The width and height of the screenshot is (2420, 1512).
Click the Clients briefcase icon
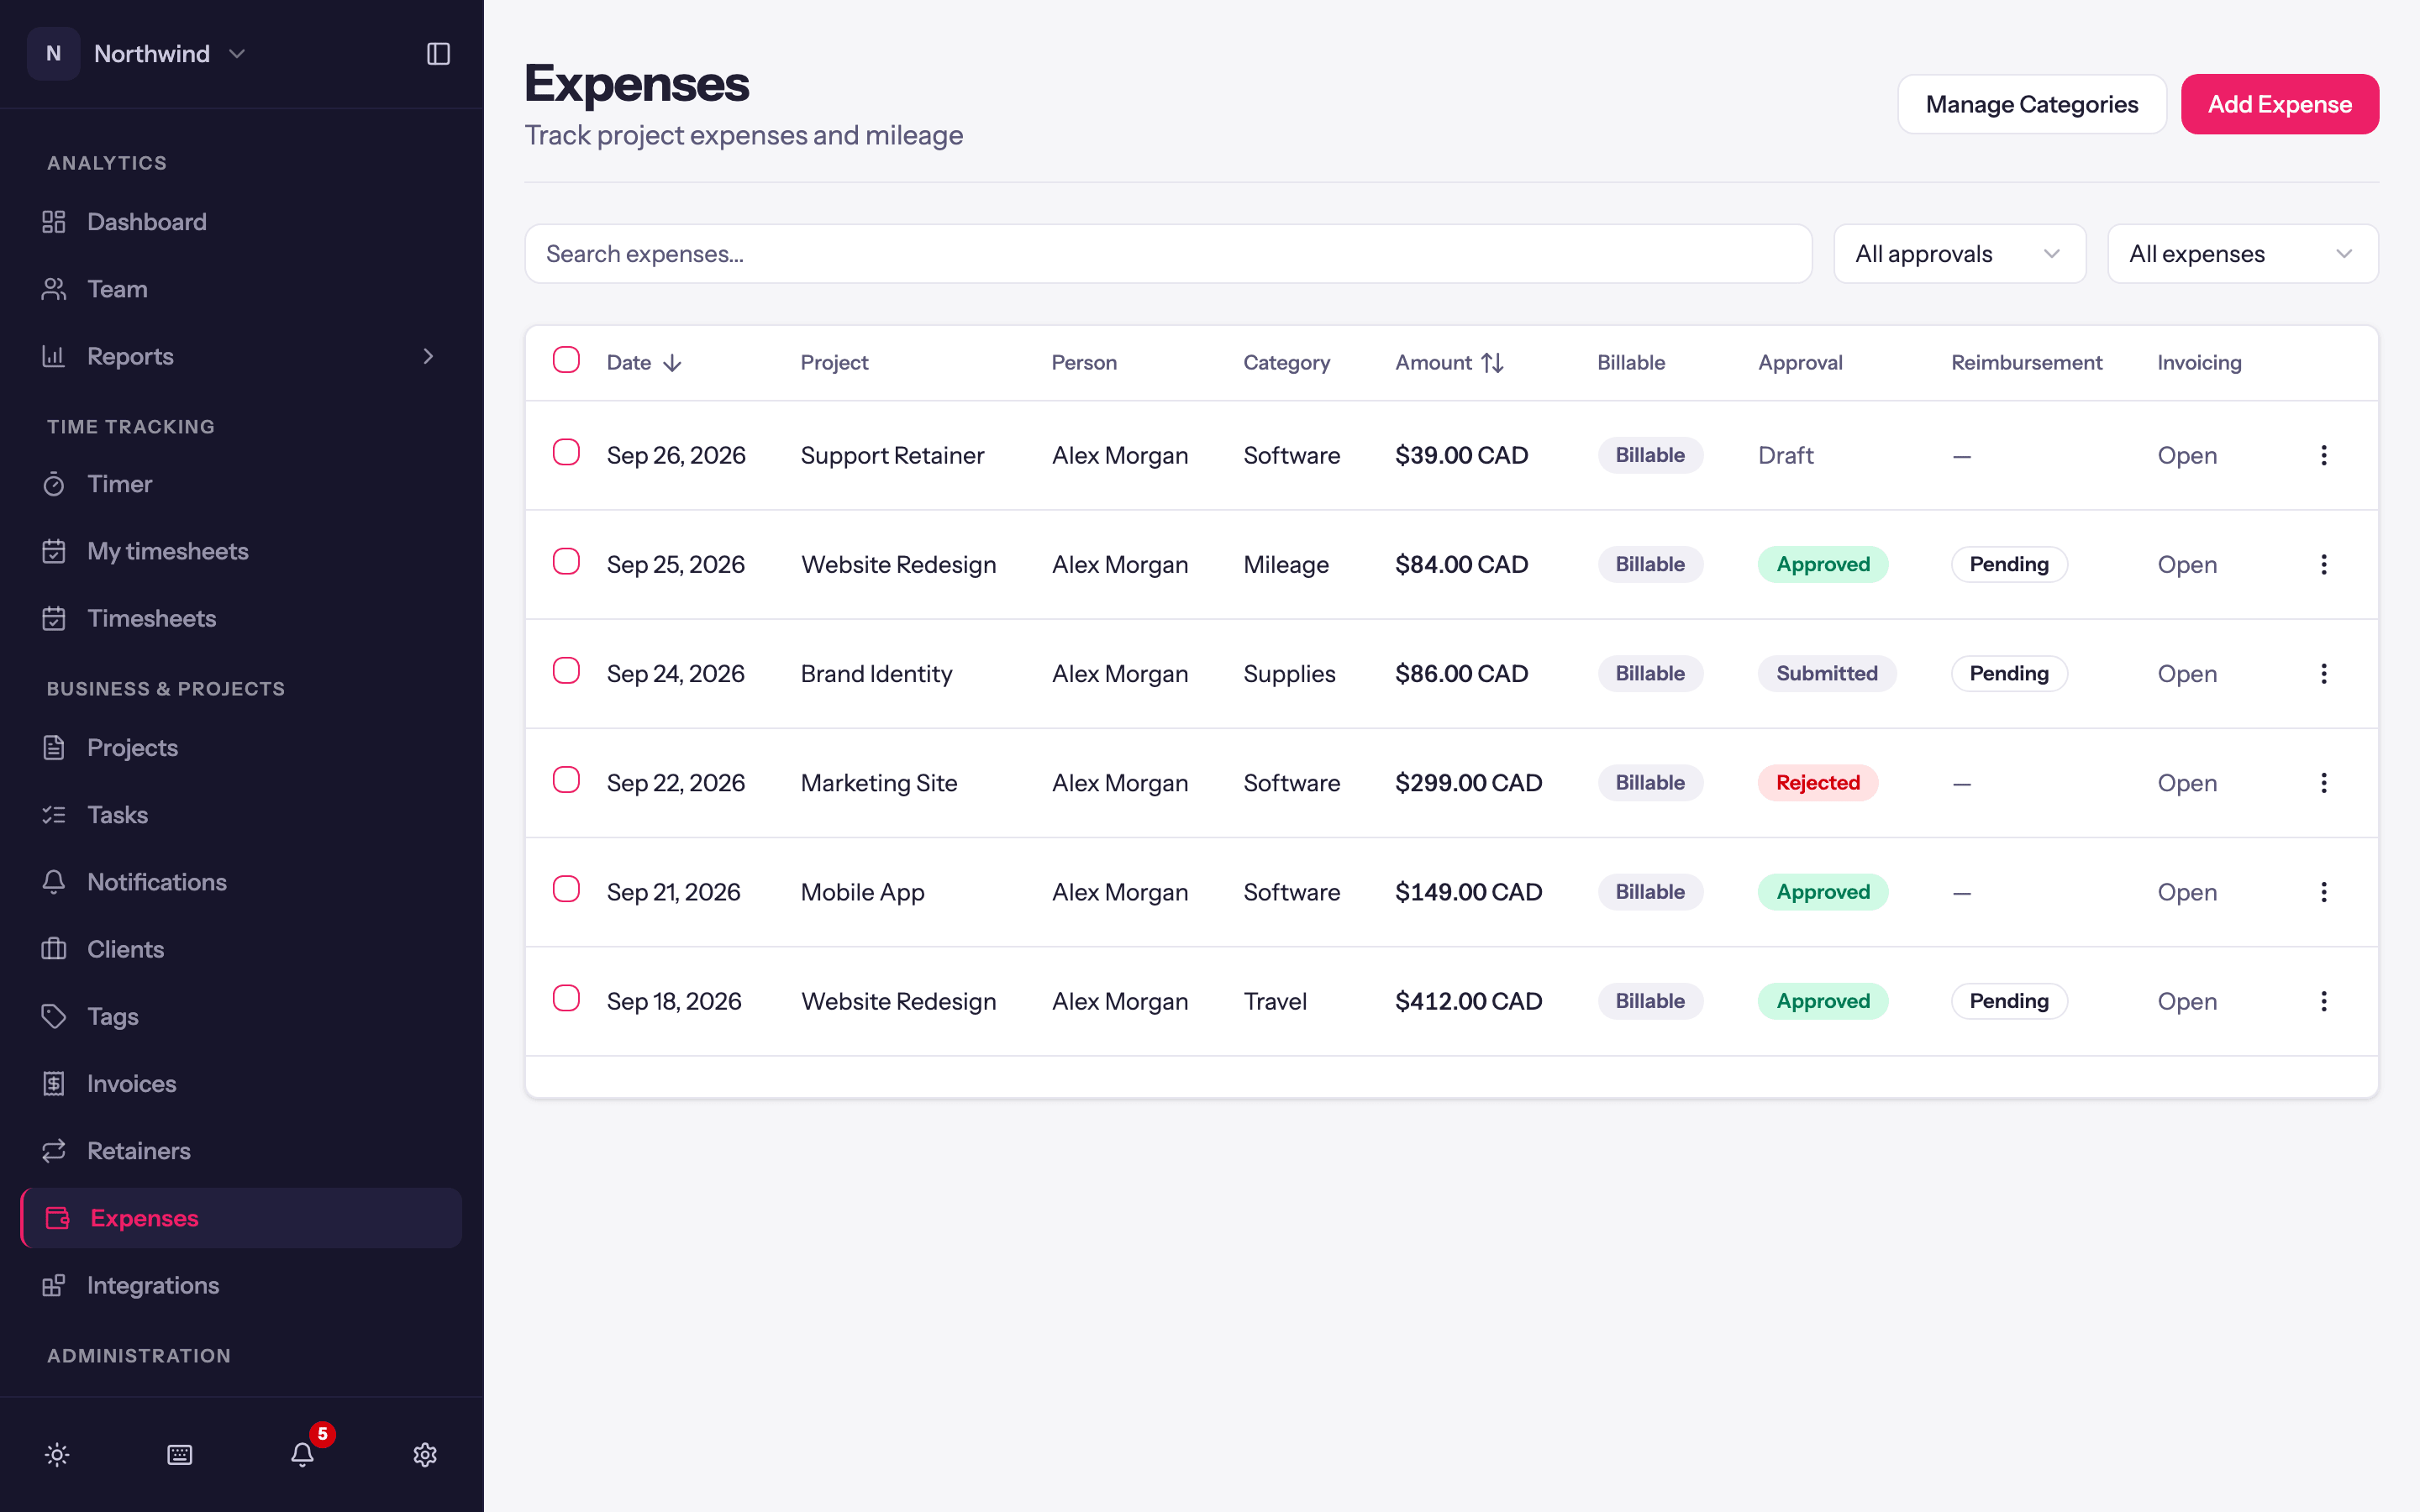tap(54, 949)
